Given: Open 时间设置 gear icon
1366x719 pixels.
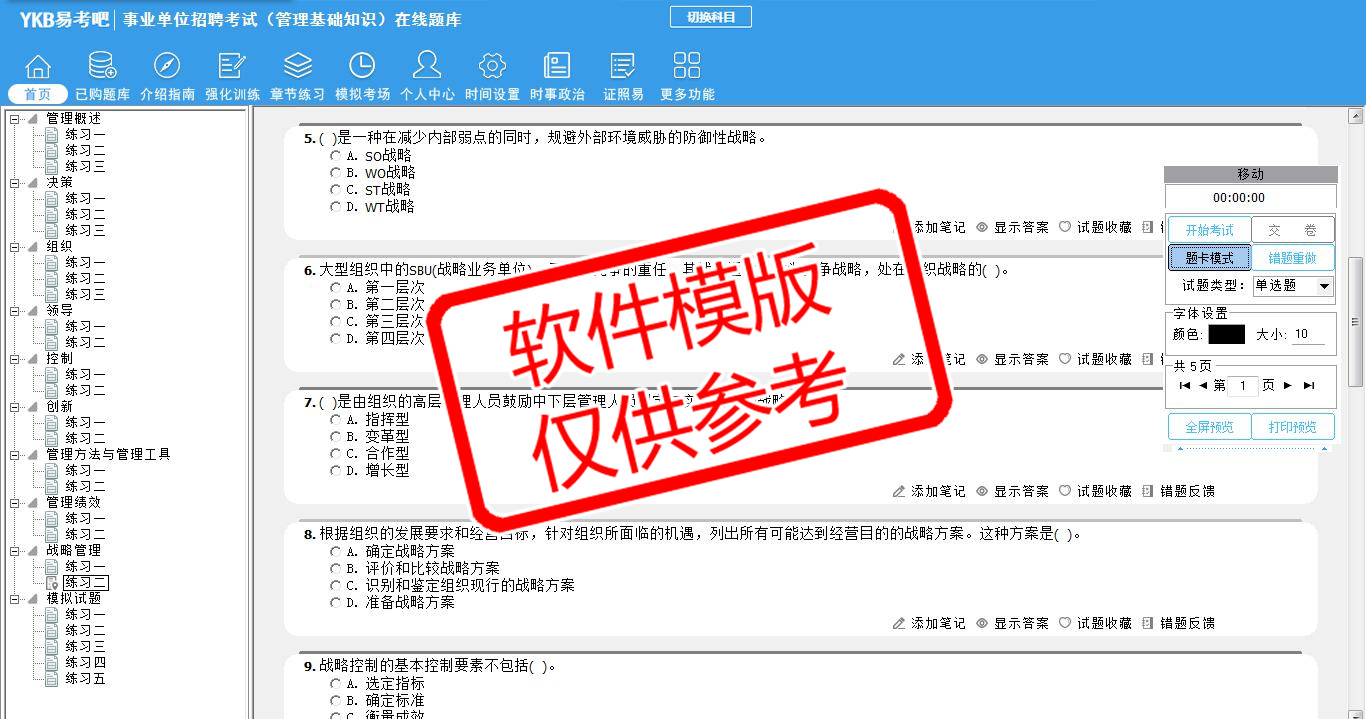Looking at the screenshot, I should (492, 67).
